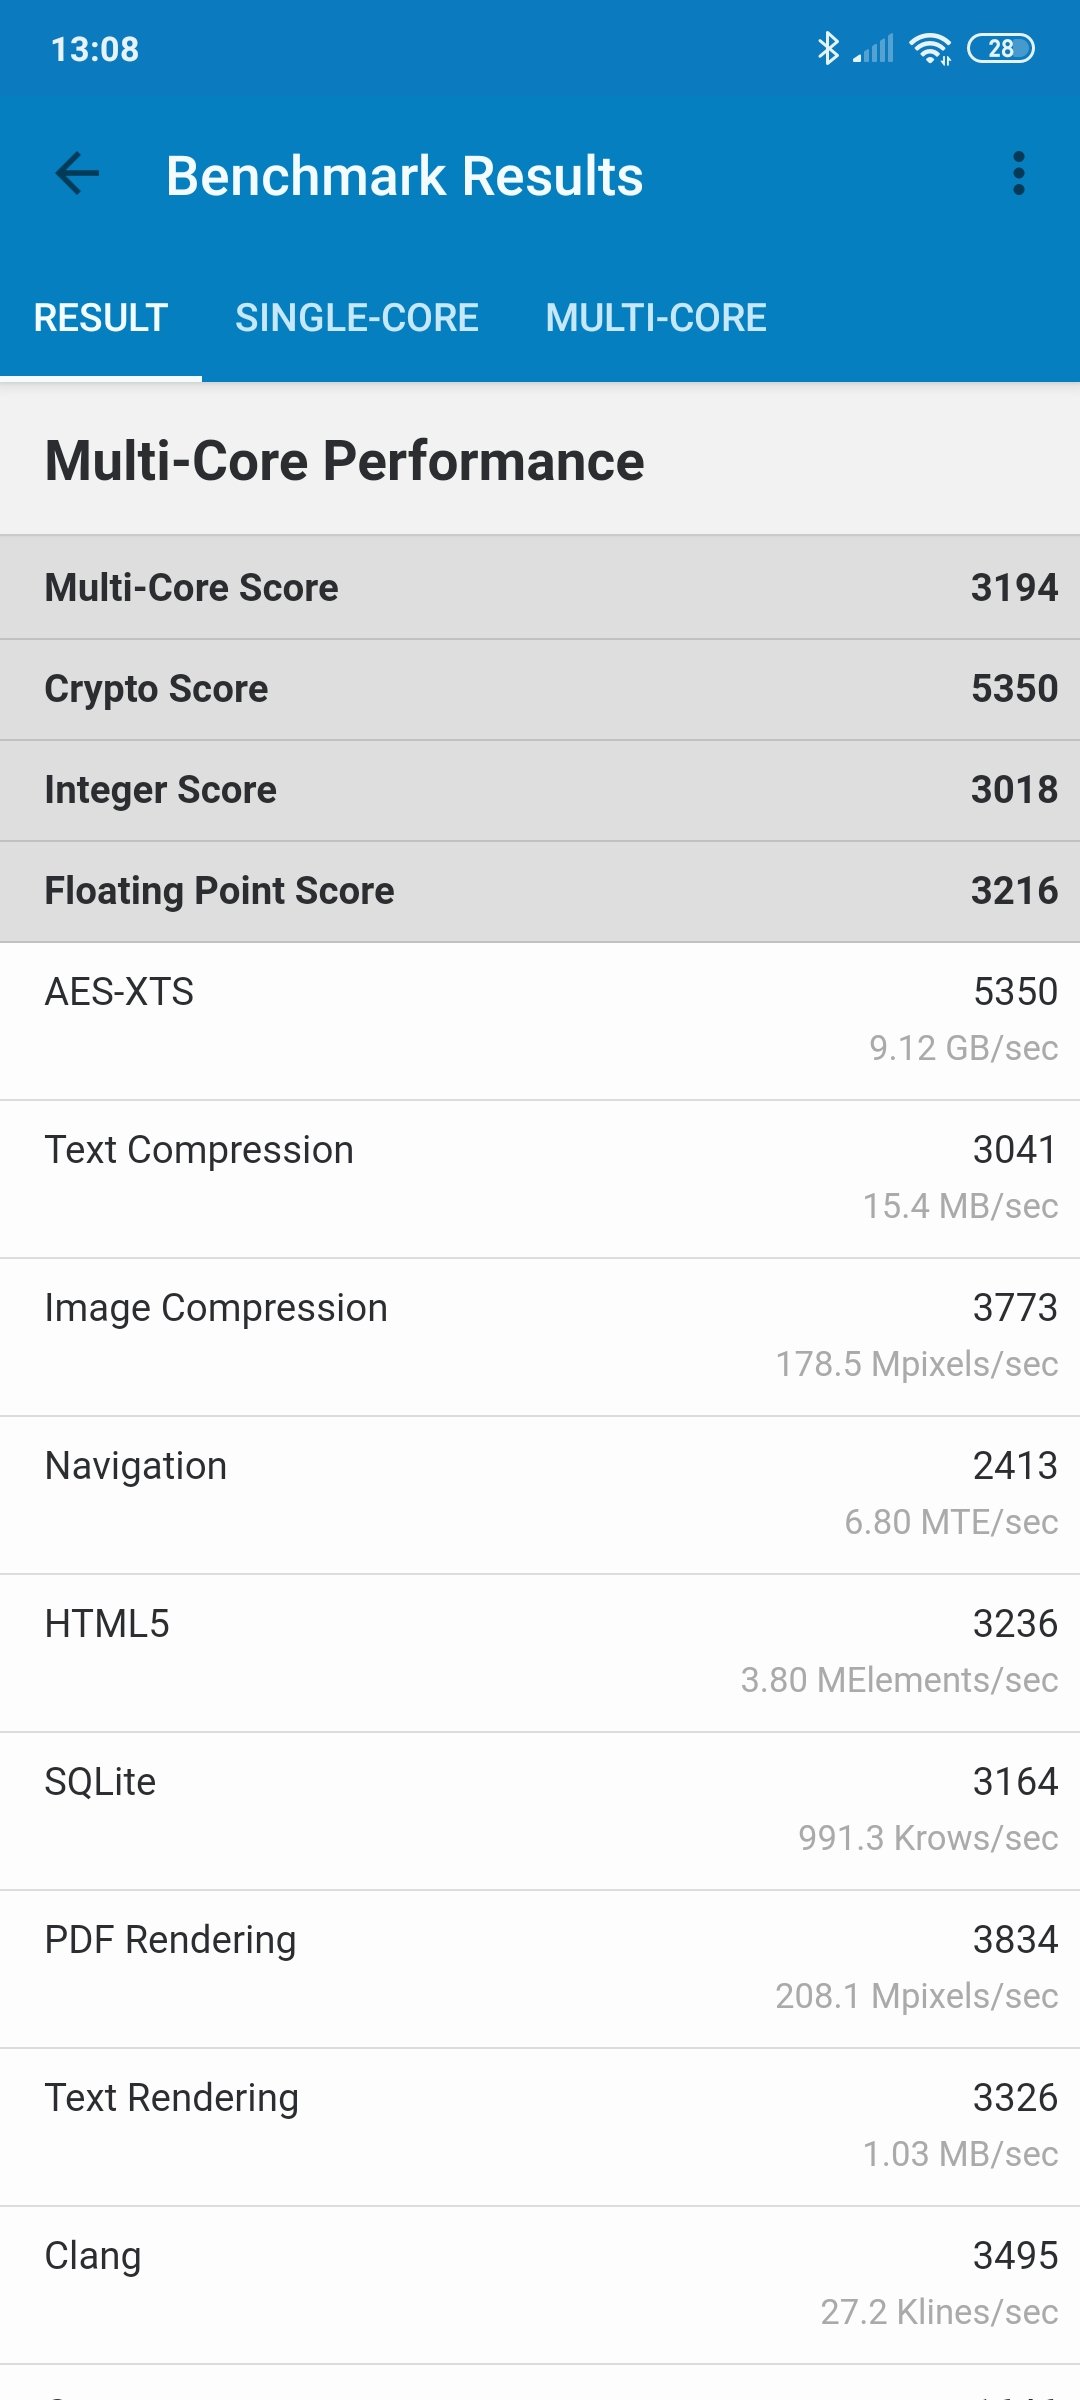Screen dimensions: 1080x2400
Task: Switch to the MULTI-CORE tab
Action: [x=656, y=318]
